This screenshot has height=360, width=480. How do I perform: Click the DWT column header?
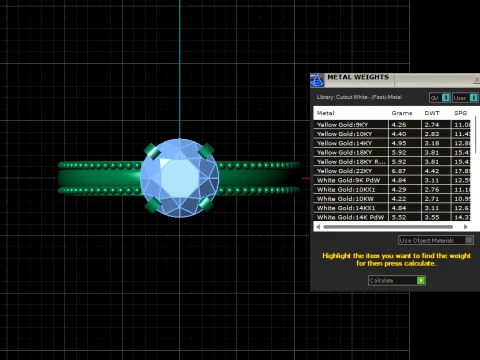point(432,113)
